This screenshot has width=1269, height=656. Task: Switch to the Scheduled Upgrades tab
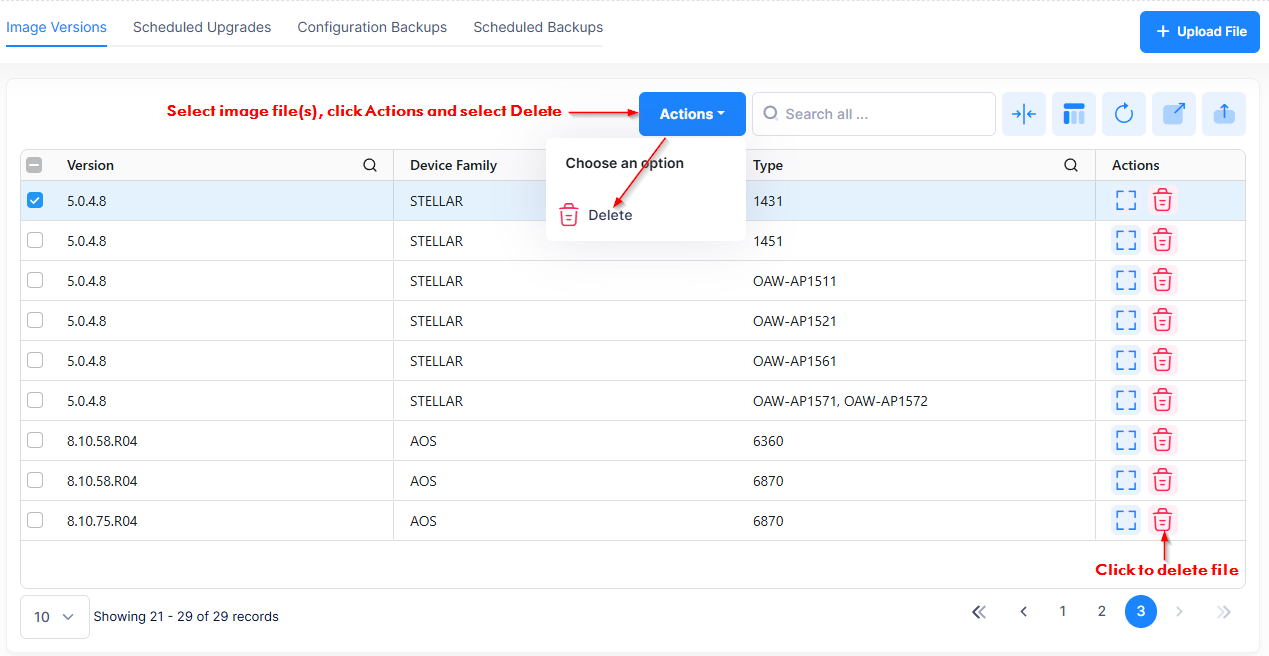(202, 27)
